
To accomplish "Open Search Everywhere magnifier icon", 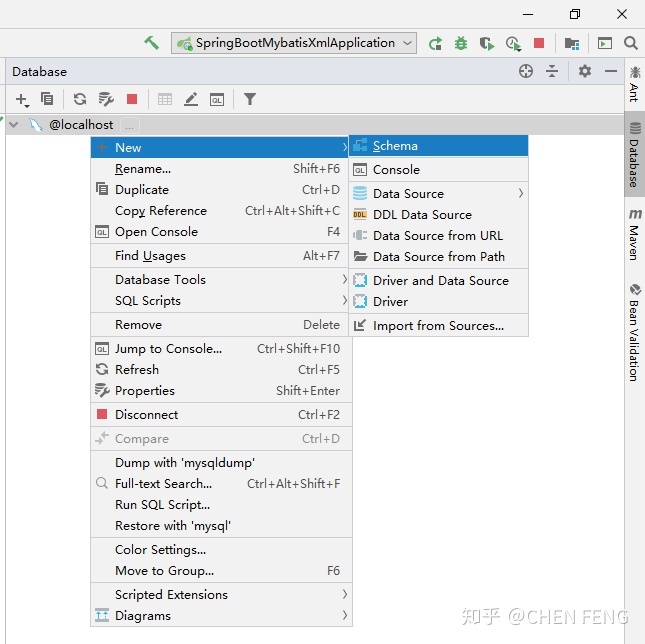I will [631, 43].
